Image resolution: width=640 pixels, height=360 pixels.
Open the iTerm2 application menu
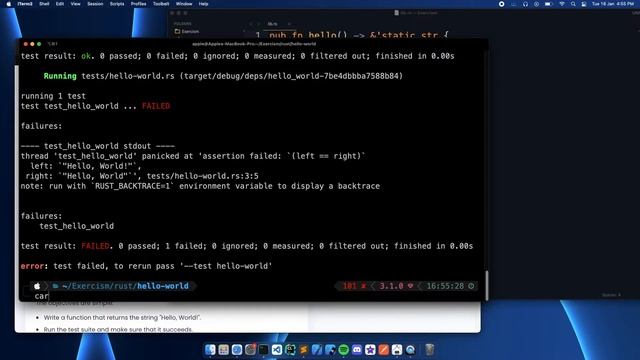(x=25, y=4)
